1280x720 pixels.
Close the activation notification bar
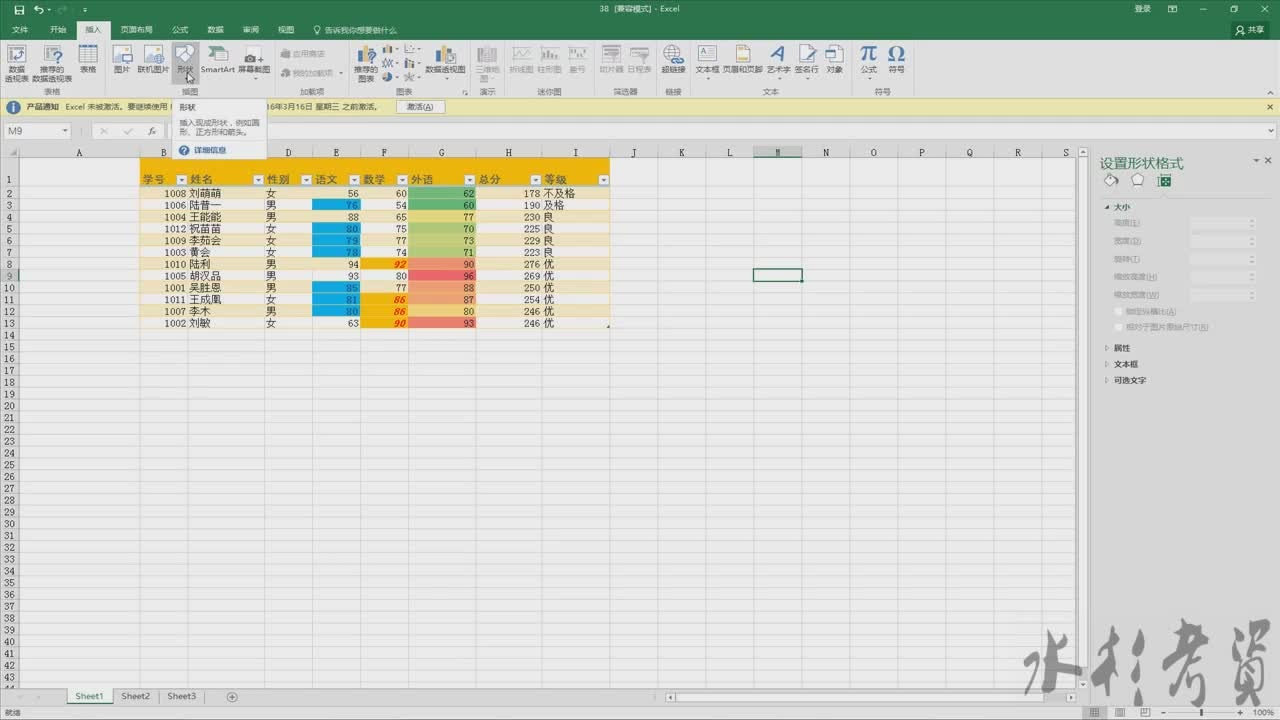click(x=1270, y=107)
